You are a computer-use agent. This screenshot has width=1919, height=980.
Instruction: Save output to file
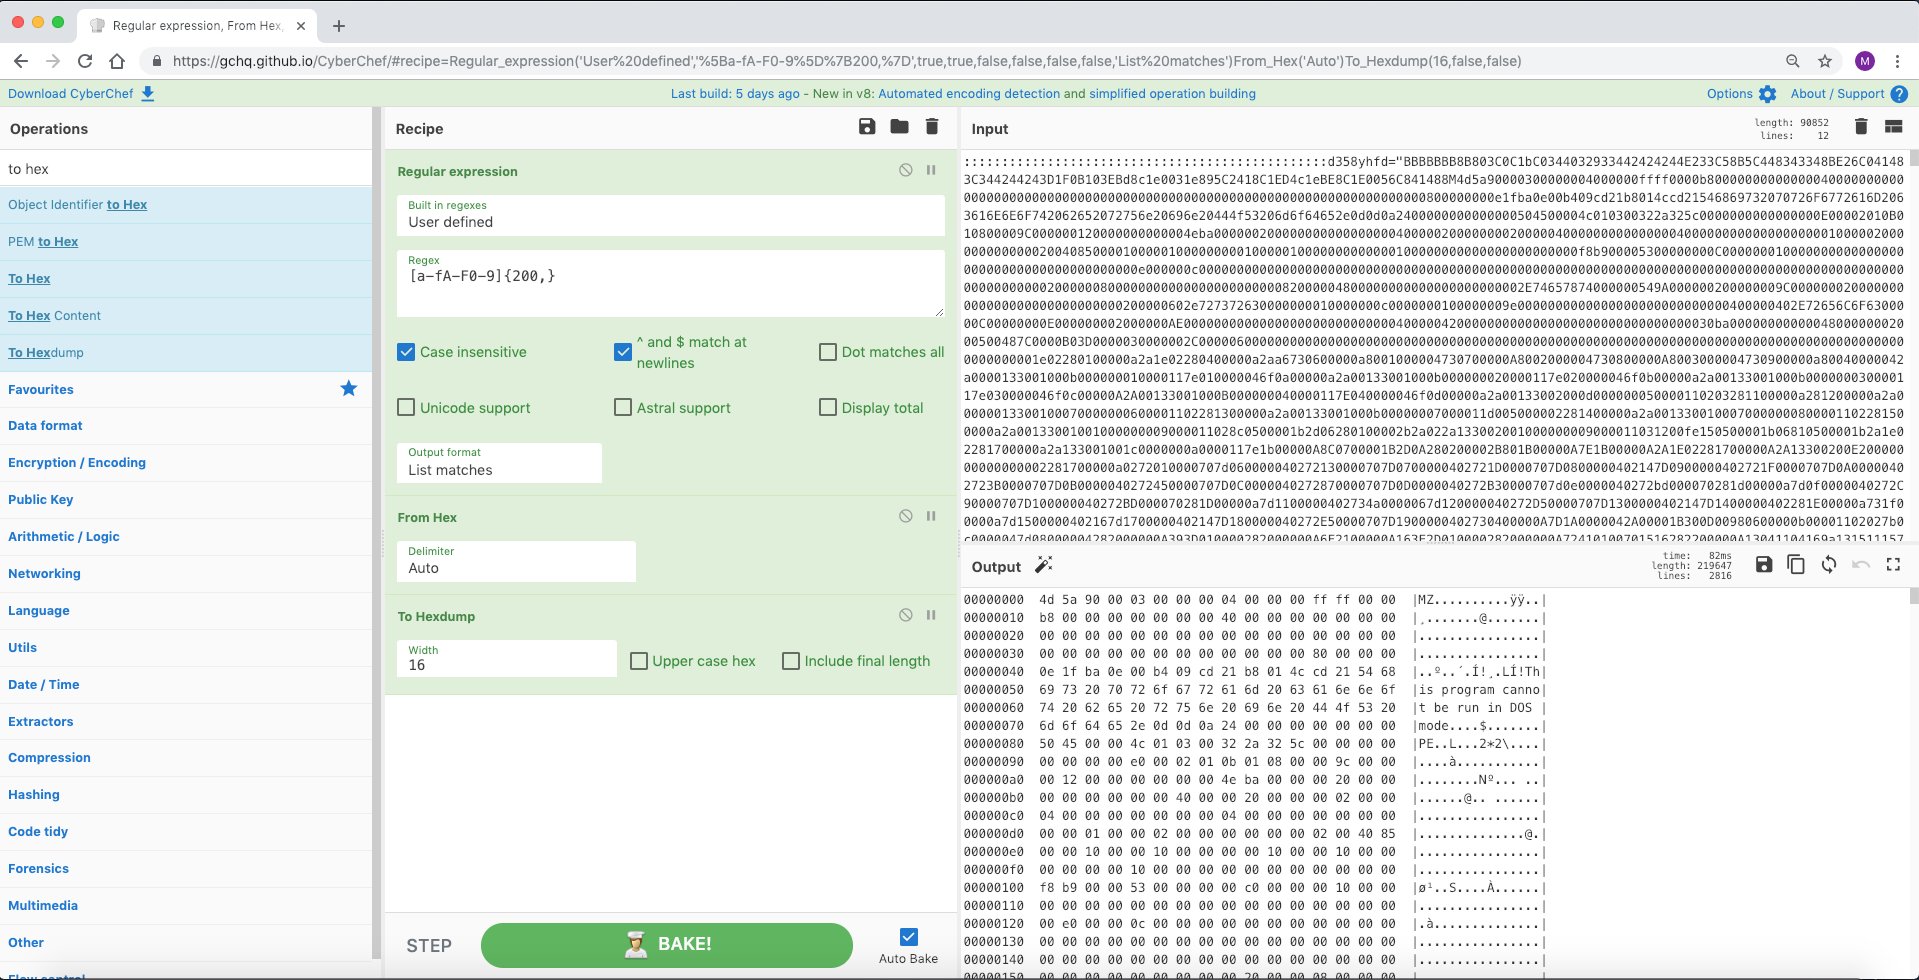click(x=1764, y=564)
